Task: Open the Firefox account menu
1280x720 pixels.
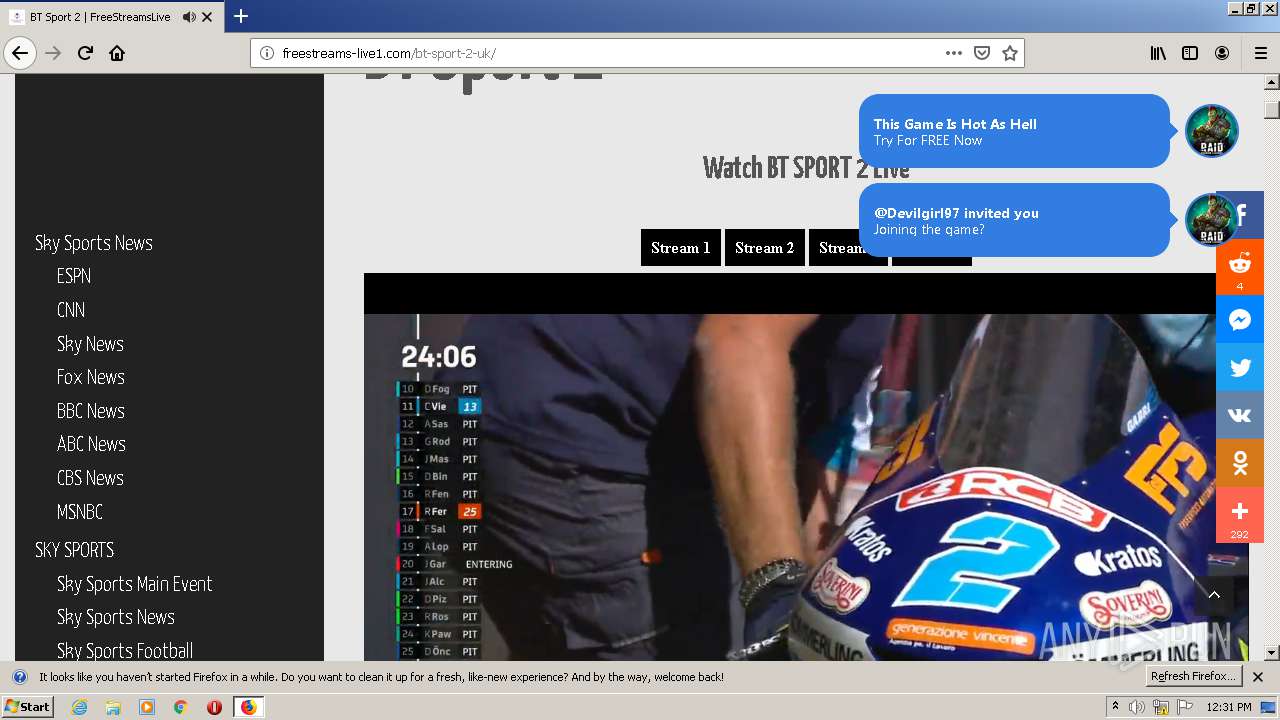Action: click(x=1222, y=53)
